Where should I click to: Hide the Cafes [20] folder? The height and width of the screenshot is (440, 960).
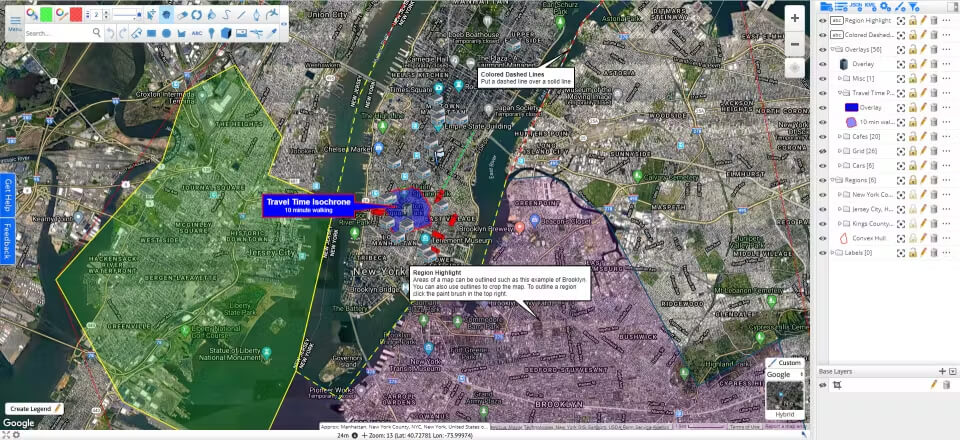(x=822, y=136)
